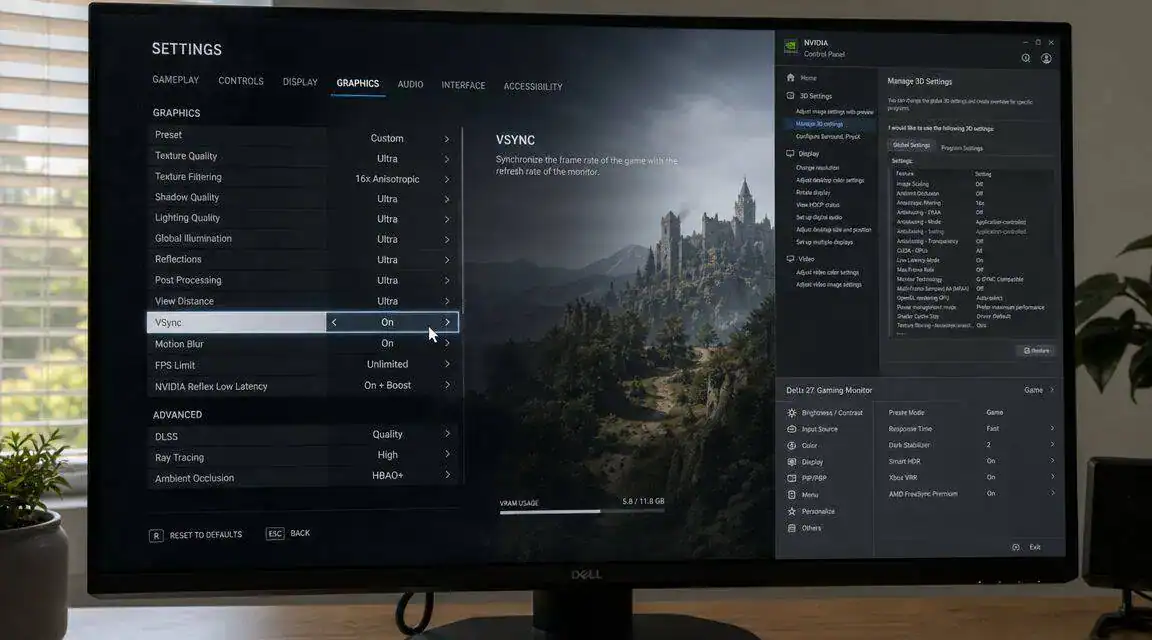
Task: Click the Display section icon in NVIDIA sidebar
Action: click(790, 154)
